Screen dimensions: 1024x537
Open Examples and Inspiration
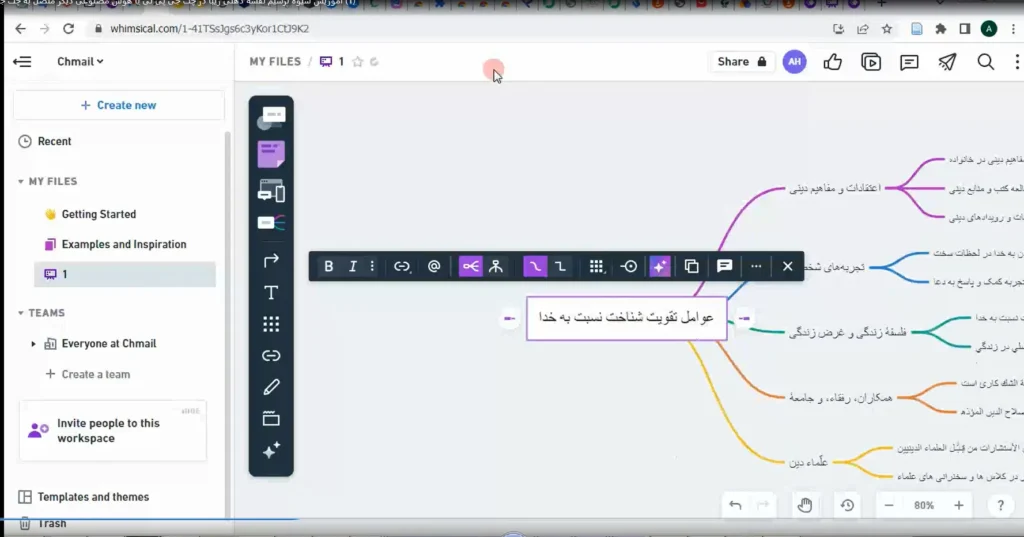pyautogui.click(x=115, y=244)
